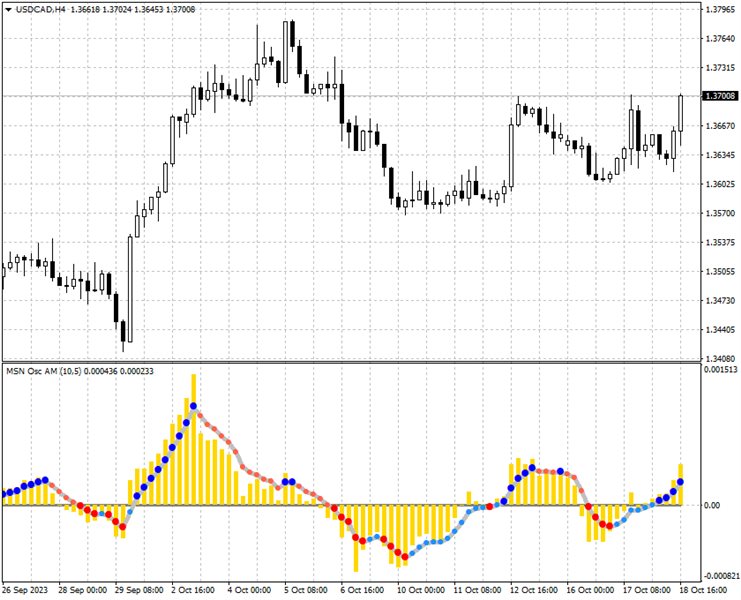Click the last blue dot at the right end
This screenshot has height=600, width=741.
point(681,482)
